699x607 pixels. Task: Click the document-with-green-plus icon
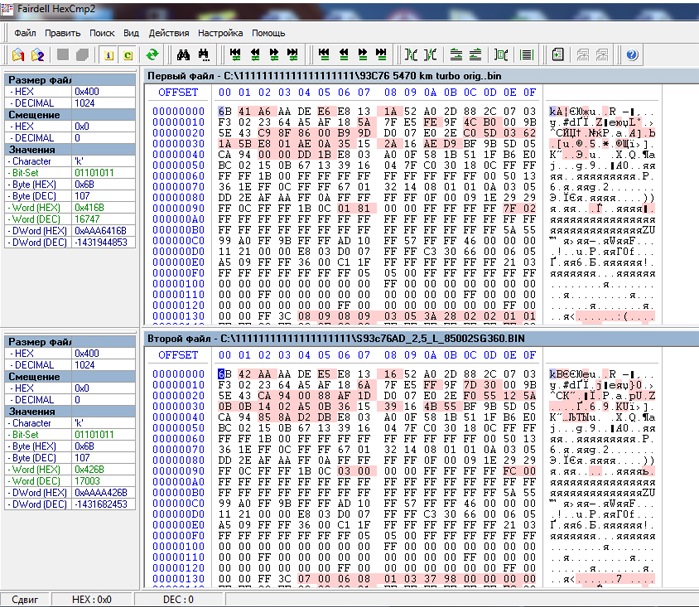[x=558, y=55]
